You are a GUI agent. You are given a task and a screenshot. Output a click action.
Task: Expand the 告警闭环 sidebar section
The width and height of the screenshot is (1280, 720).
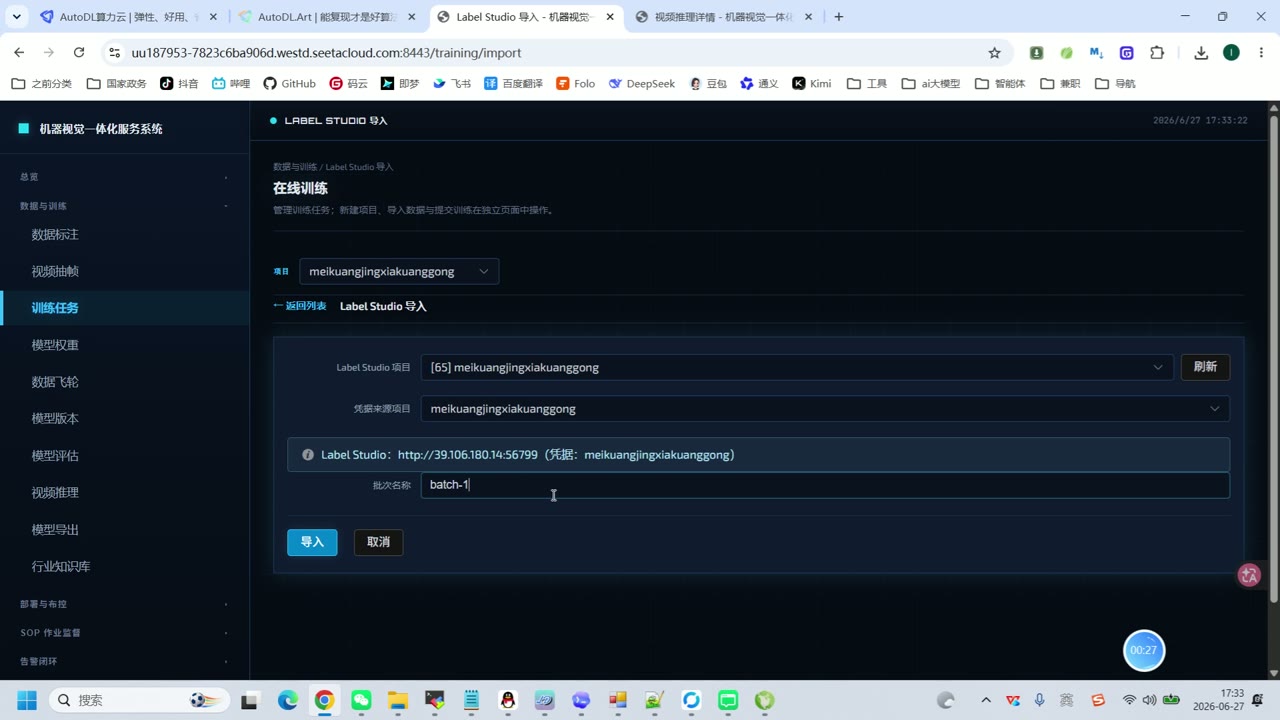pos(125,661)
